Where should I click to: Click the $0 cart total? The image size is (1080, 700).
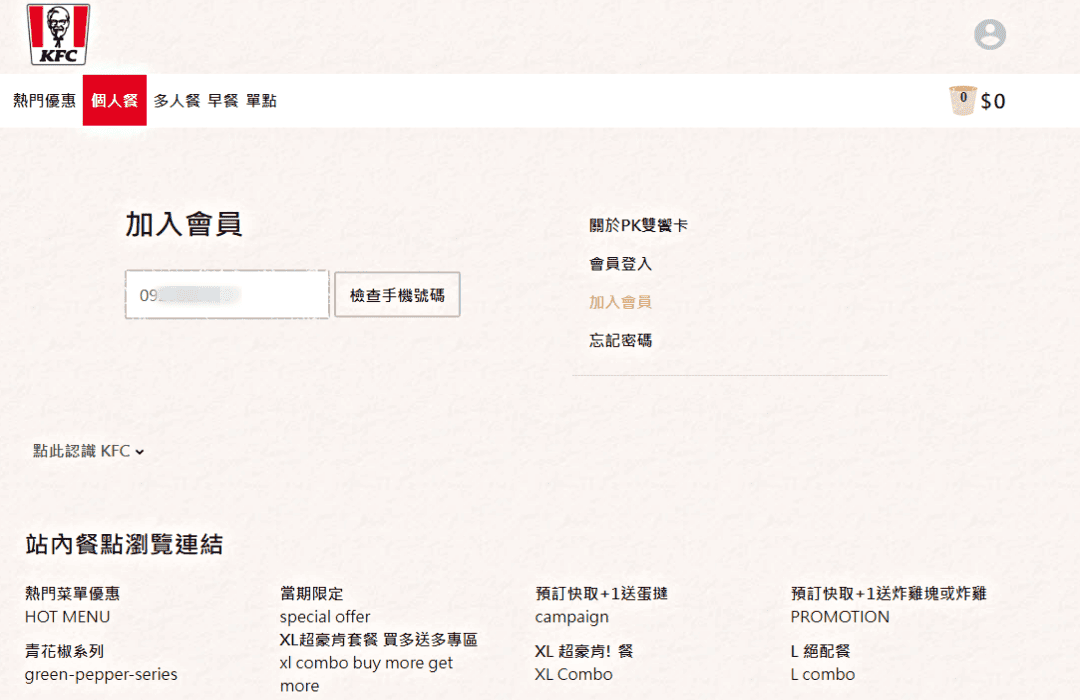993,101
